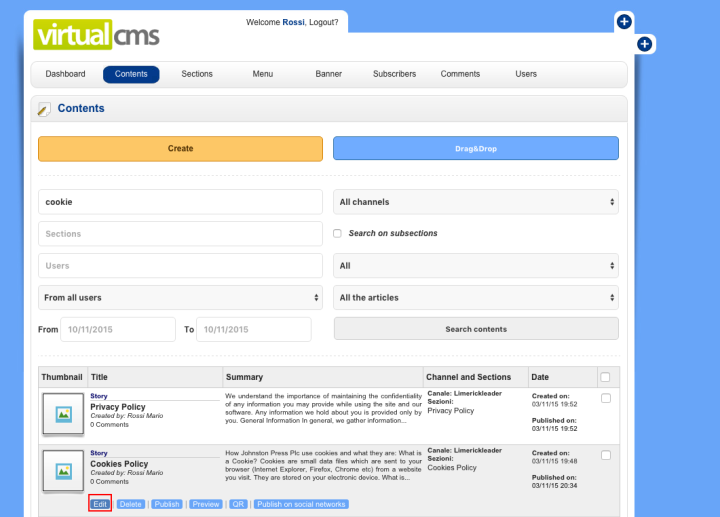This screenshot has height=517, width=720.
Task: Expand the From all users dropdown
Action: tap(180, 298)
